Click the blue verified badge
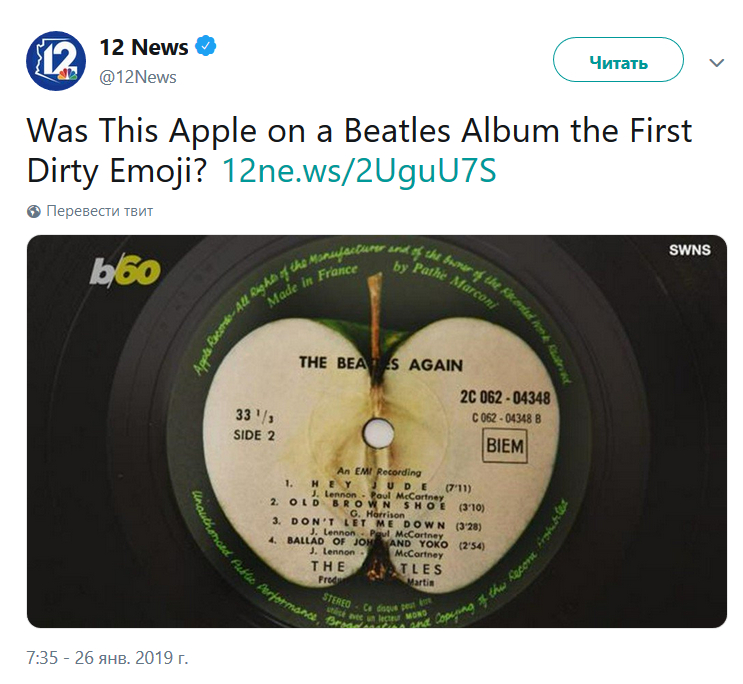743x684 pixels. [206, 46]
